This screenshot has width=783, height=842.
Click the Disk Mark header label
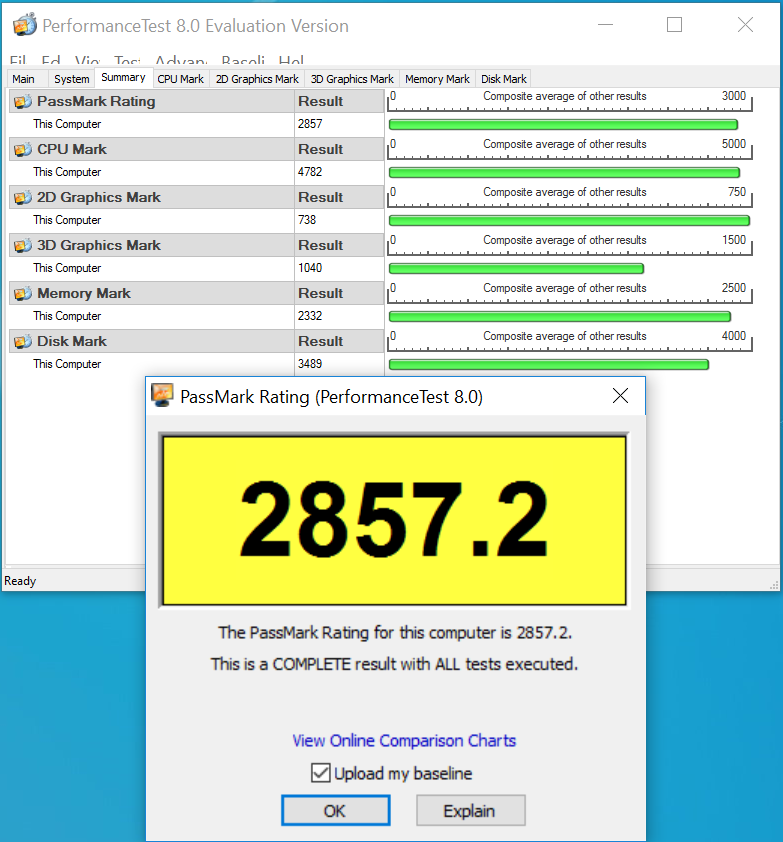point(72,342)
